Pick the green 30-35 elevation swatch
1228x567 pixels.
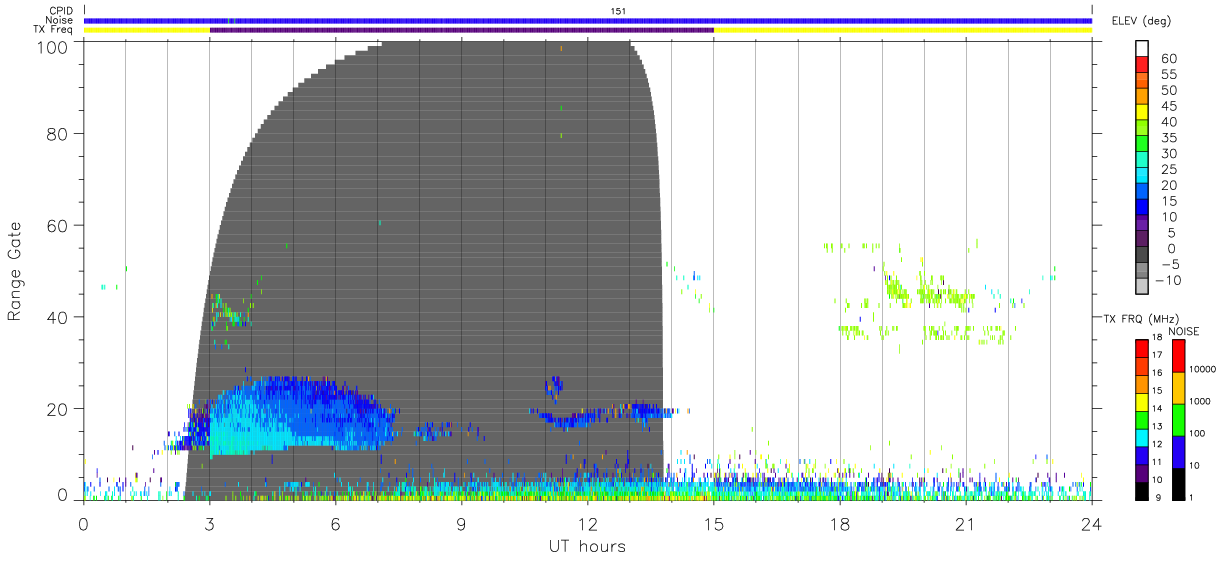click(1142, 145)
